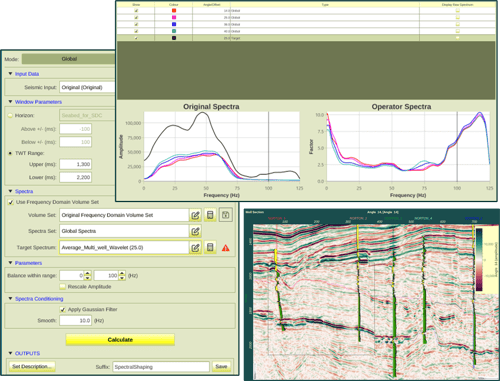Click the Above +/- (ms) field

coord(76,129)
